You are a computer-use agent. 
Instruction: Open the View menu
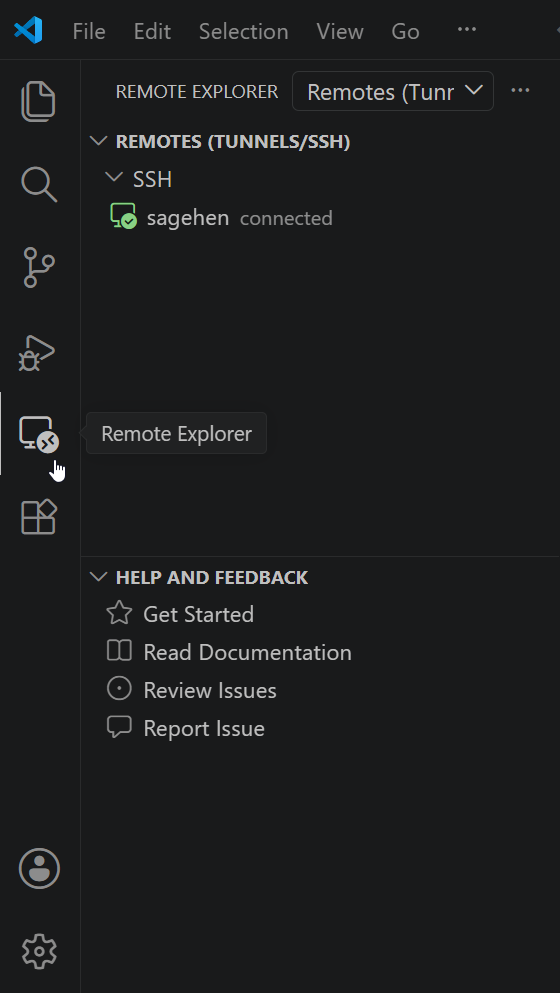point(340,31)
